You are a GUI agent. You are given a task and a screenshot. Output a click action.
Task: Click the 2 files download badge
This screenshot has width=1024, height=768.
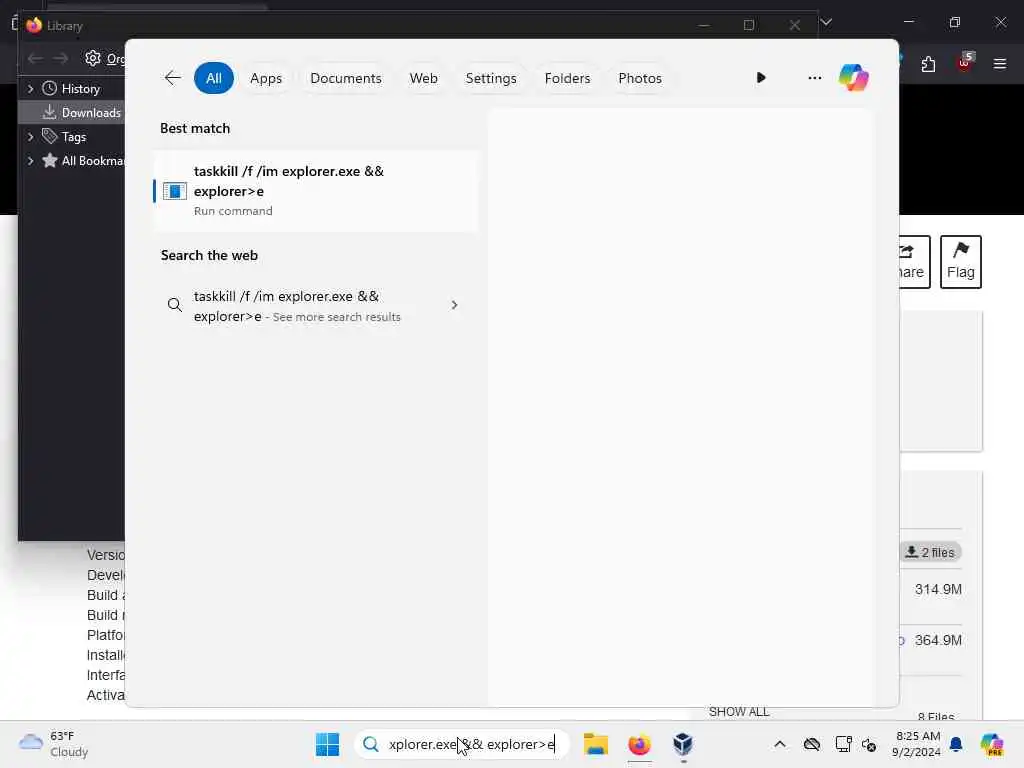coord(930,552)
